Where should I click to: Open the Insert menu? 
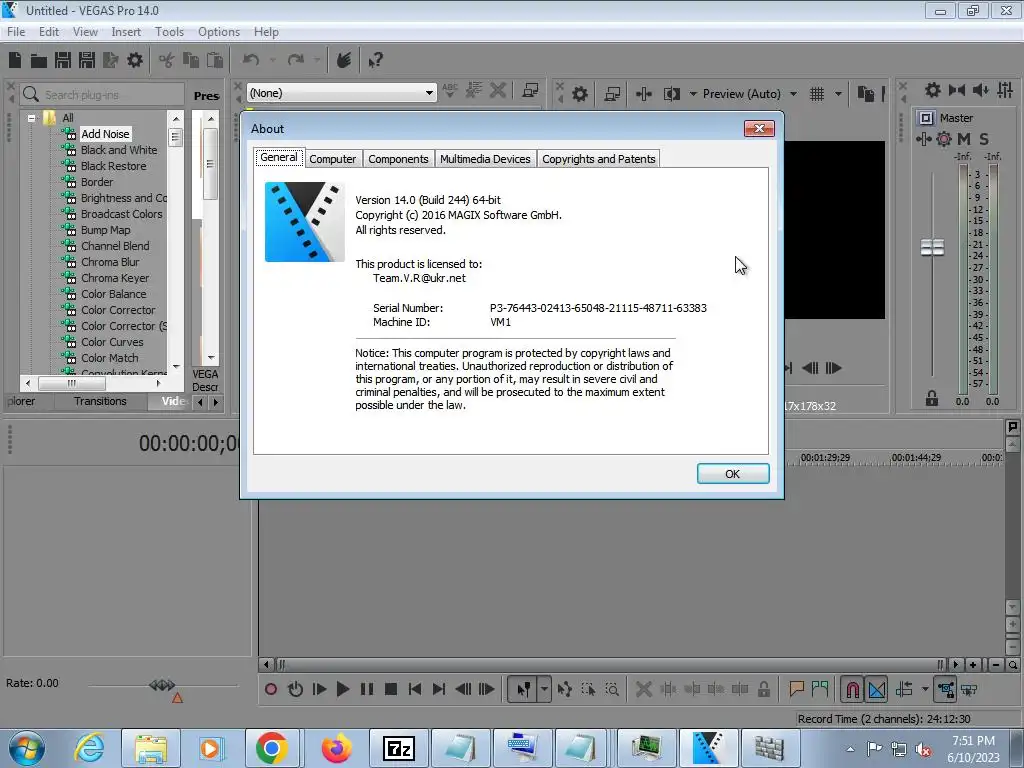(126, 31)
